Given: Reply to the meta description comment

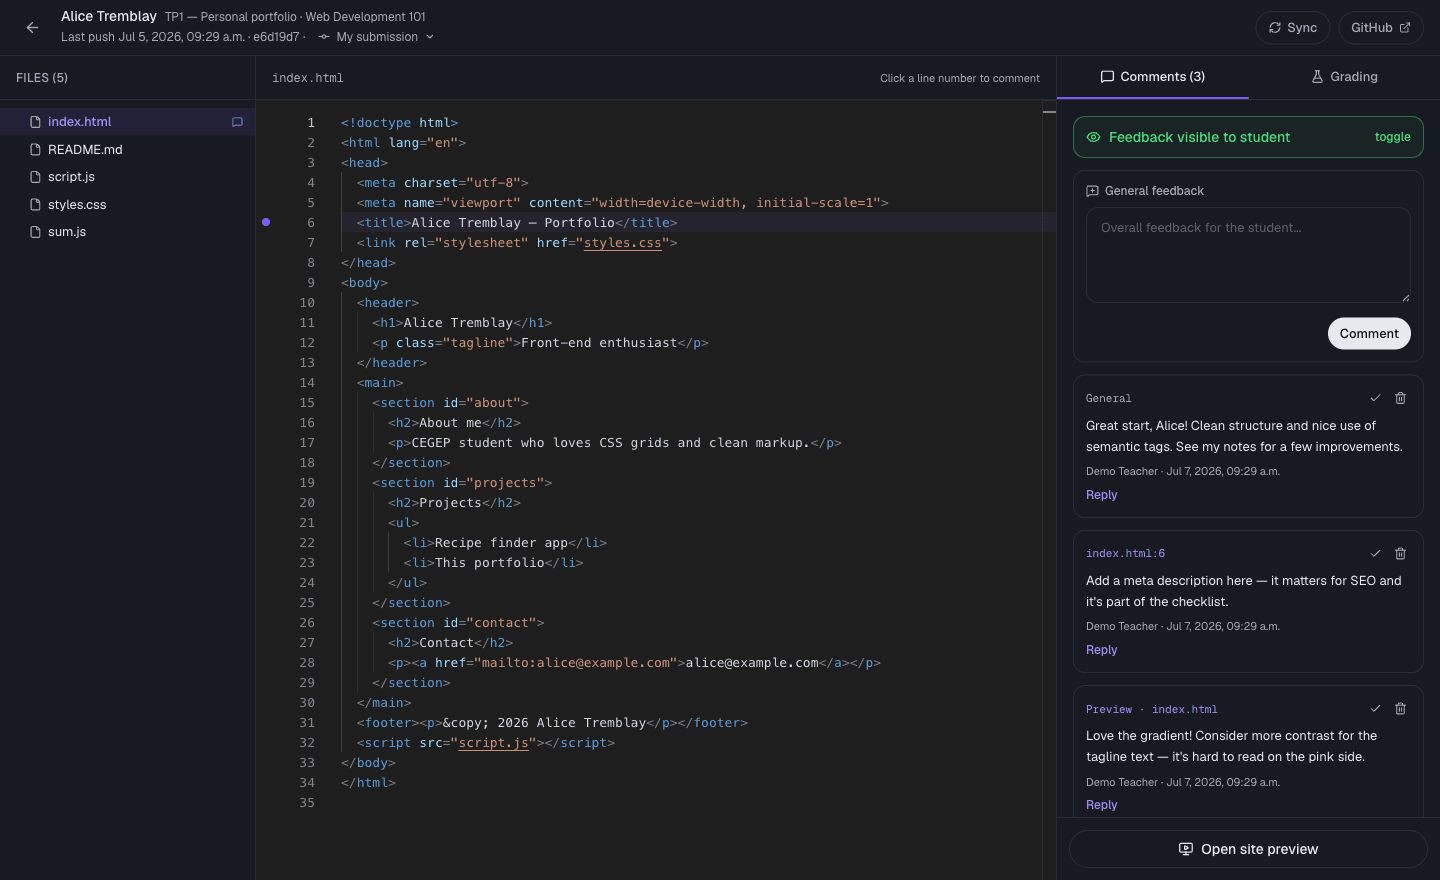Looking at the screenshot, I should (x=1101, y=650).
